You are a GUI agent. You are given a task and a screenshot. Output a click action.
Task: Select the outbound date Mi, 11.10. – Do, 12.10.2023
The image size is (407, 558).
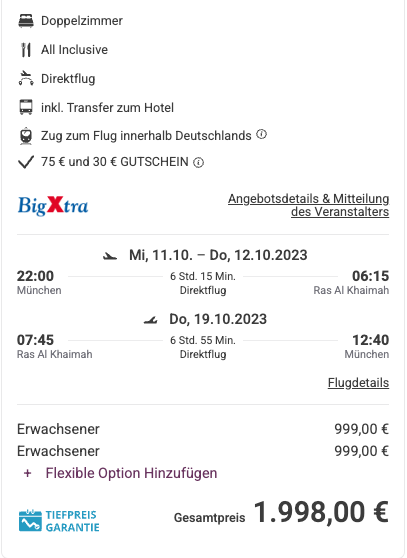(x=218, y=255)
